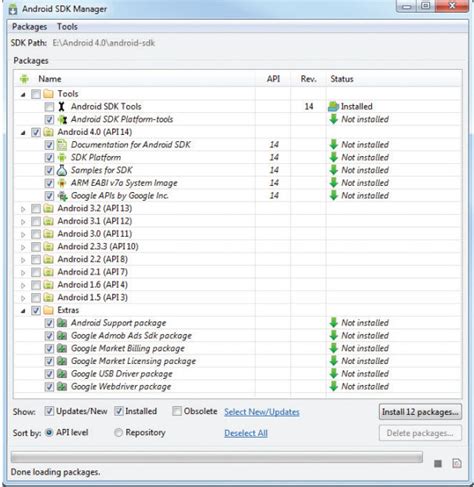Image resolution: width=474 pixels, height=487 pixels.
Task: Collapse the Tools group
Action: tap(23, 95)
